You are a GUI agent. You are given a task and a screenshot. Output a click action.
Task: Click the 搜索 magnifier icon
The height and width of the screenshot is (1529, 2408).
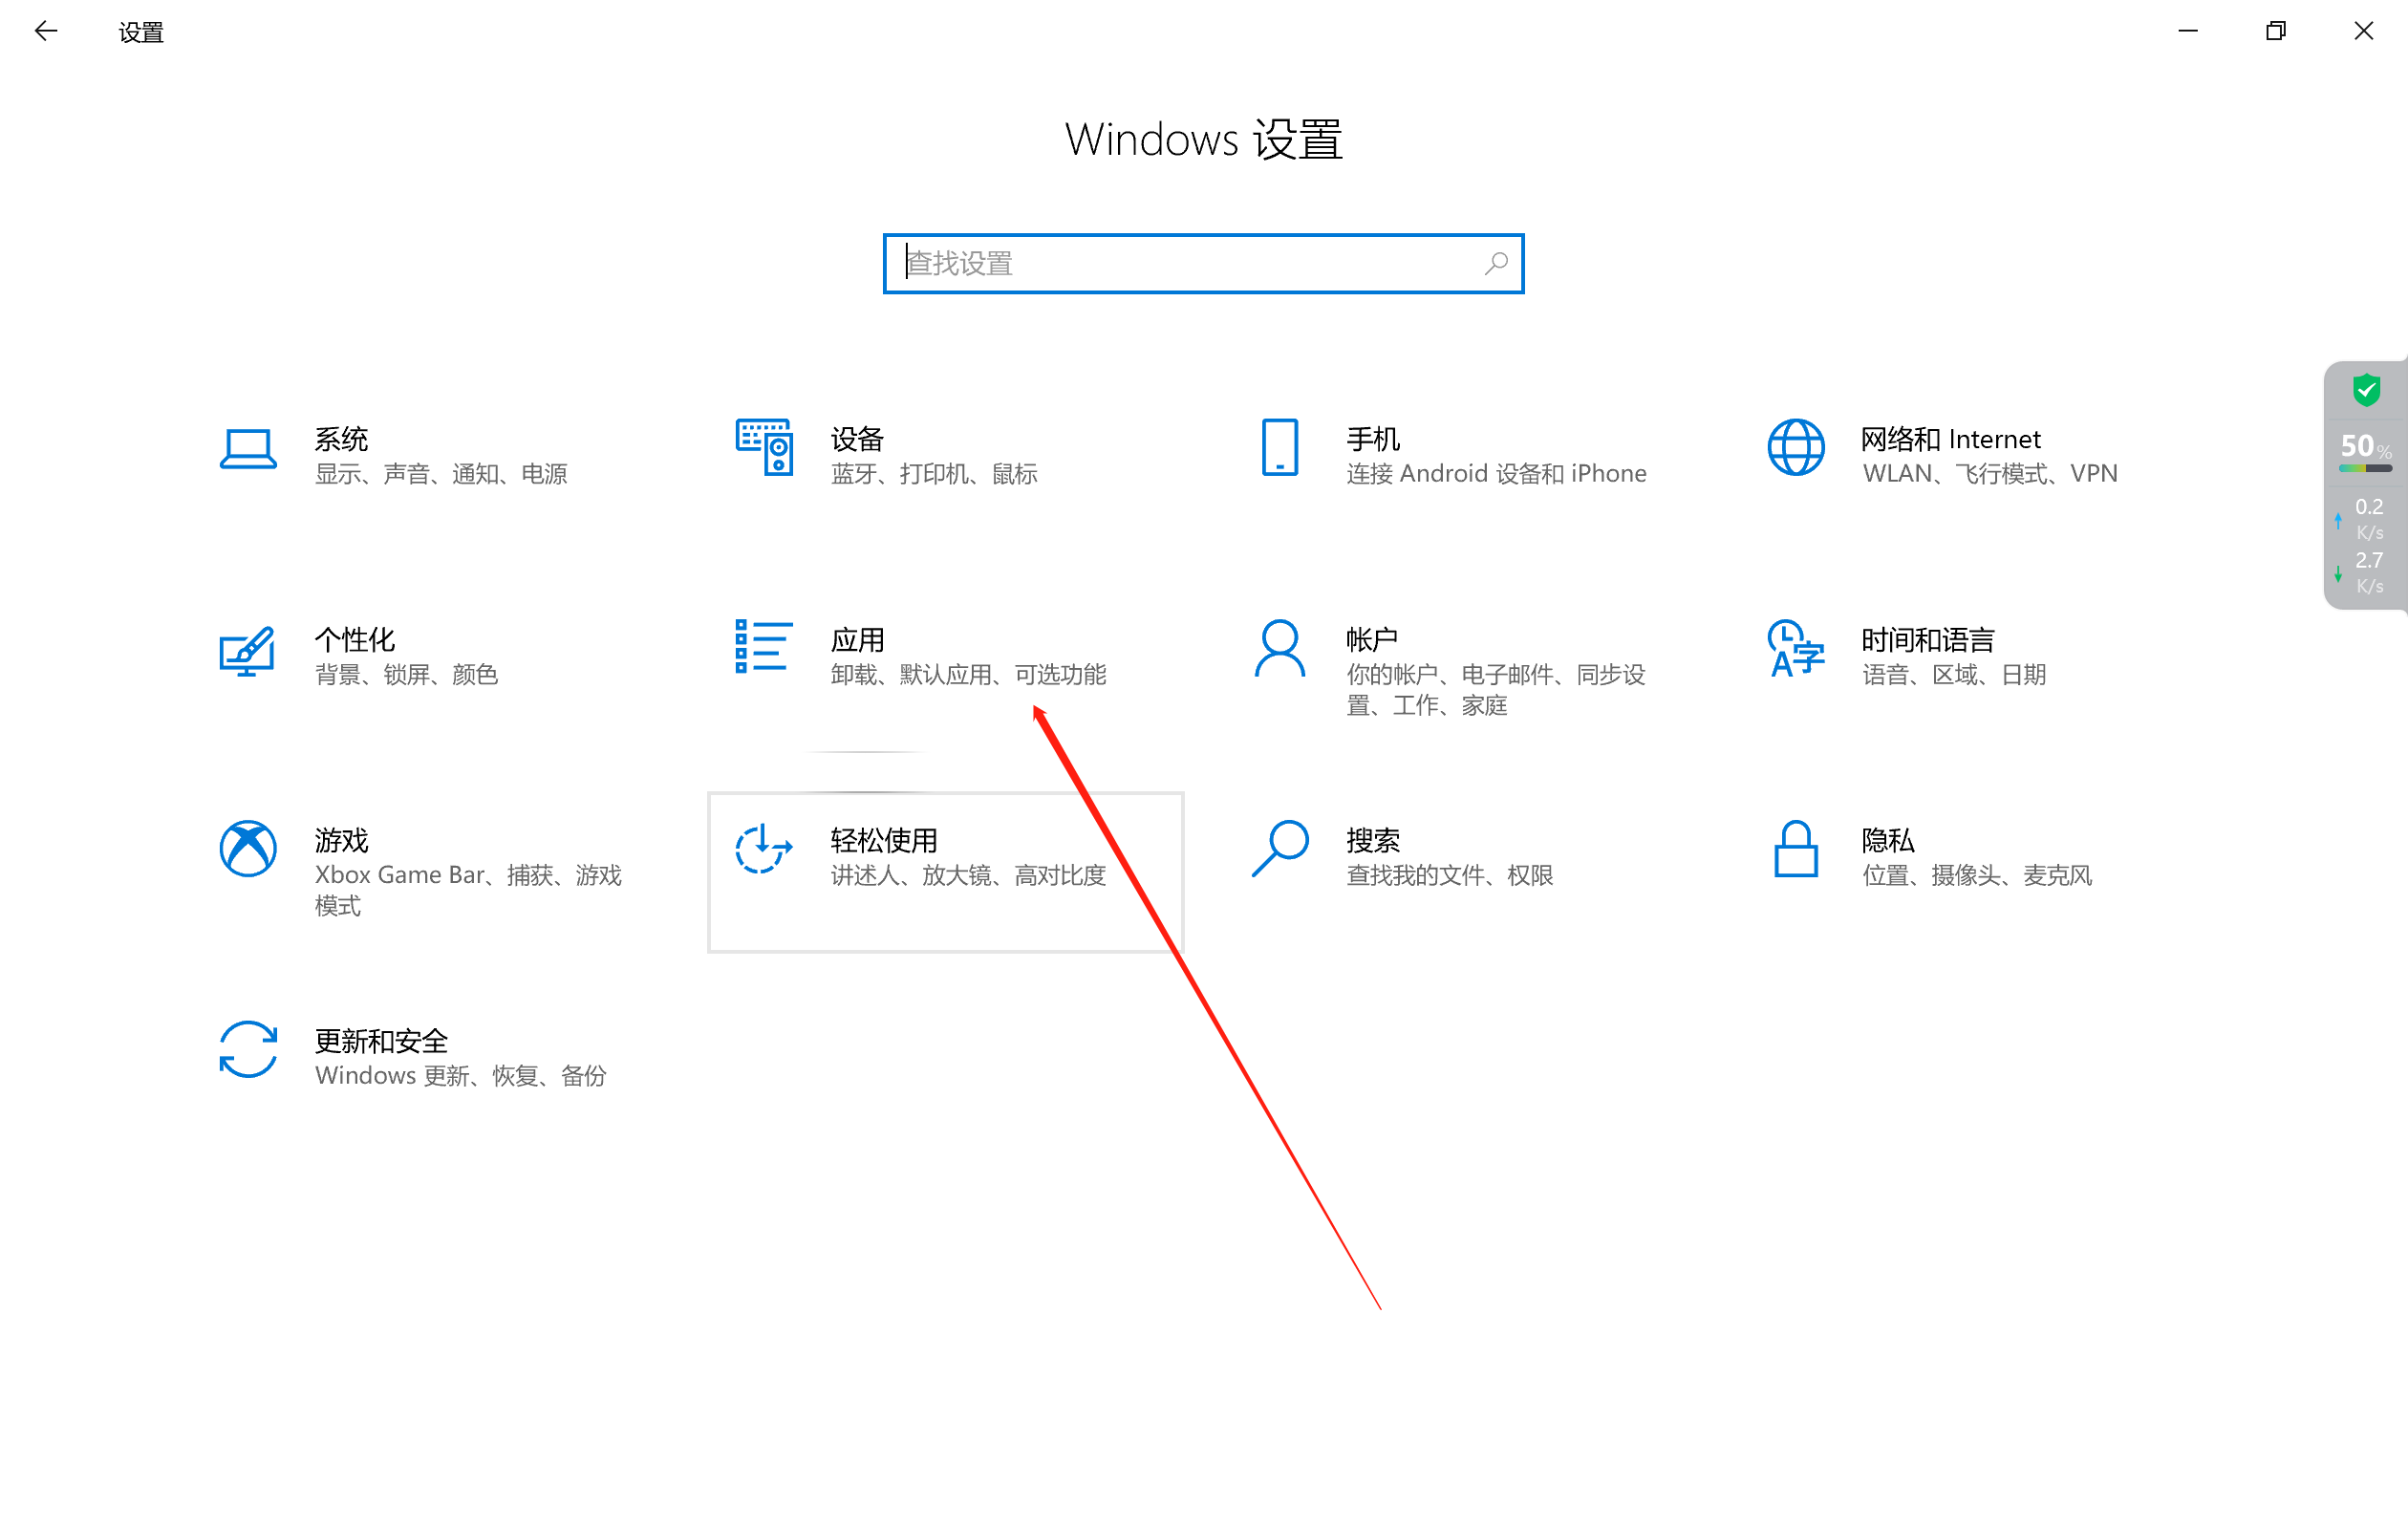point(1280,849)
